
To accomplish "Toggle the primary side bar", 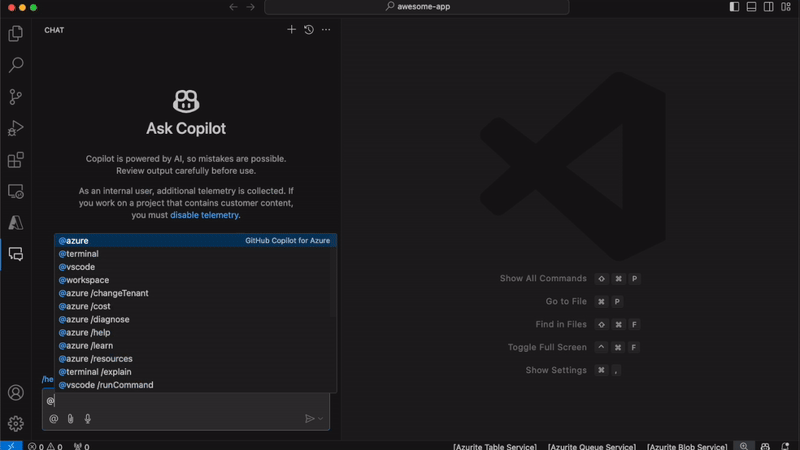I will click(734, 7).
